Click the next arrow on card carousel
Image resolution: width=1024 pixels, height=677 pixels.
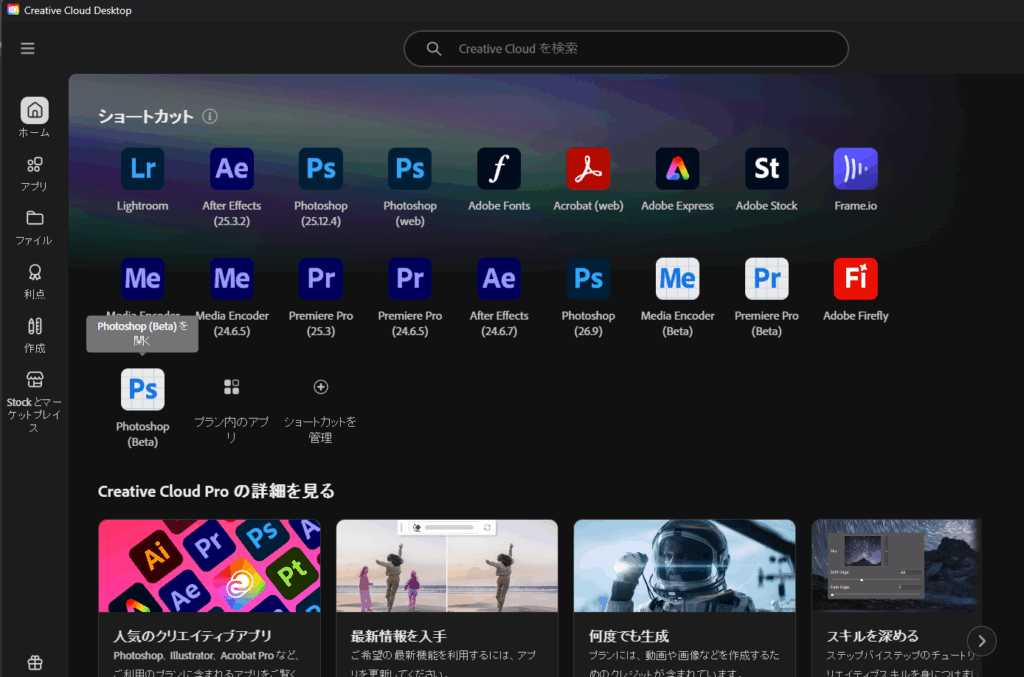(982, 641)
